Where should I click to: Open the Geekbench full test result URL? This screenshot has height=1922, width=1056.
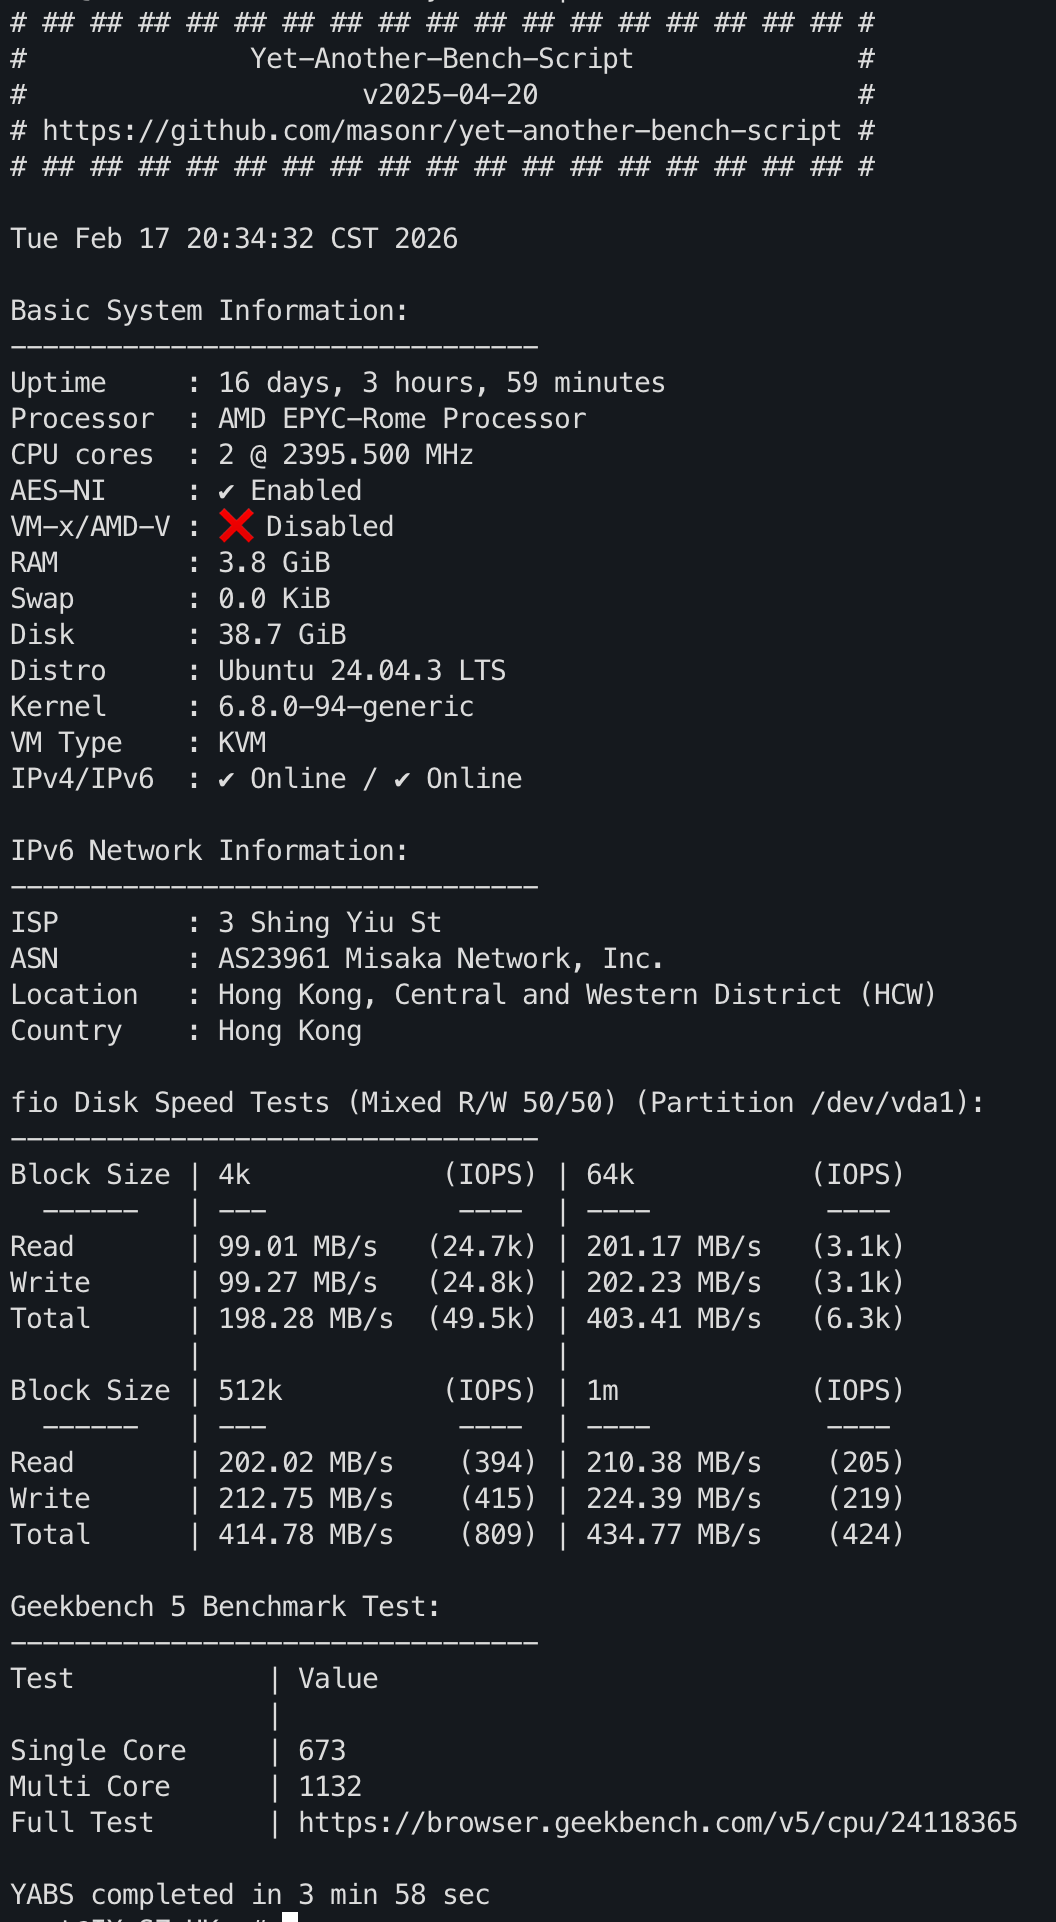[657, 1823]
